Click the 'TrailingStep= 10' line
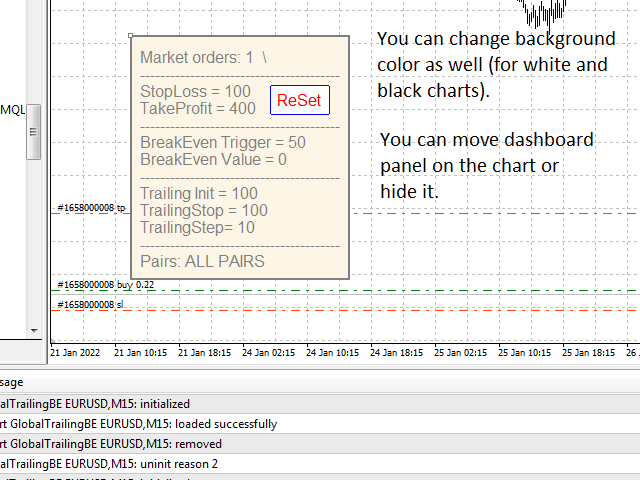 198,228
